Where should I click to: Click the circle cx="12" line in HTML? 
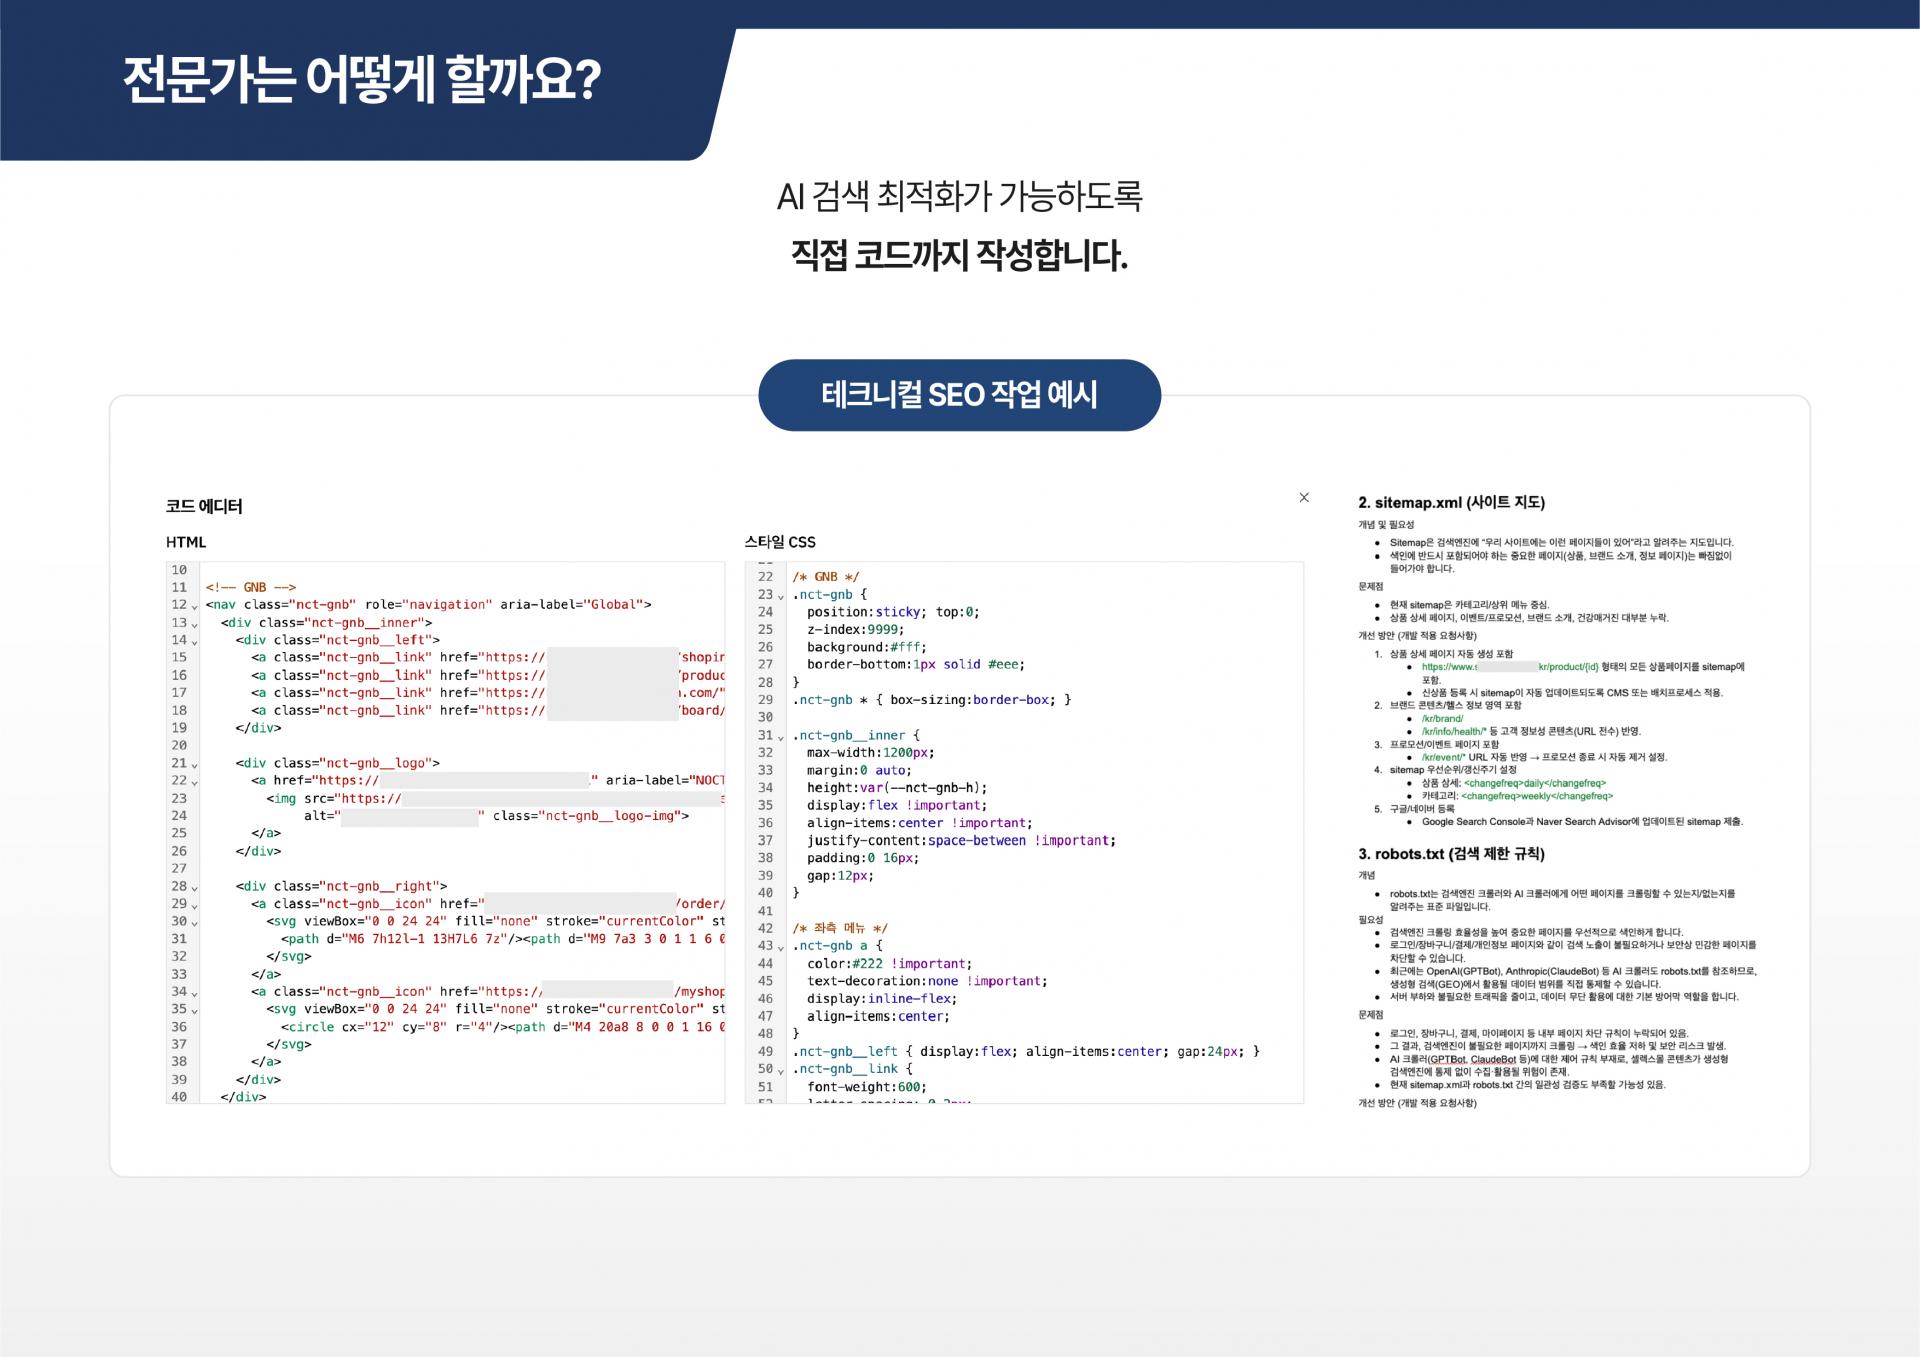(x=503, y=1027)
